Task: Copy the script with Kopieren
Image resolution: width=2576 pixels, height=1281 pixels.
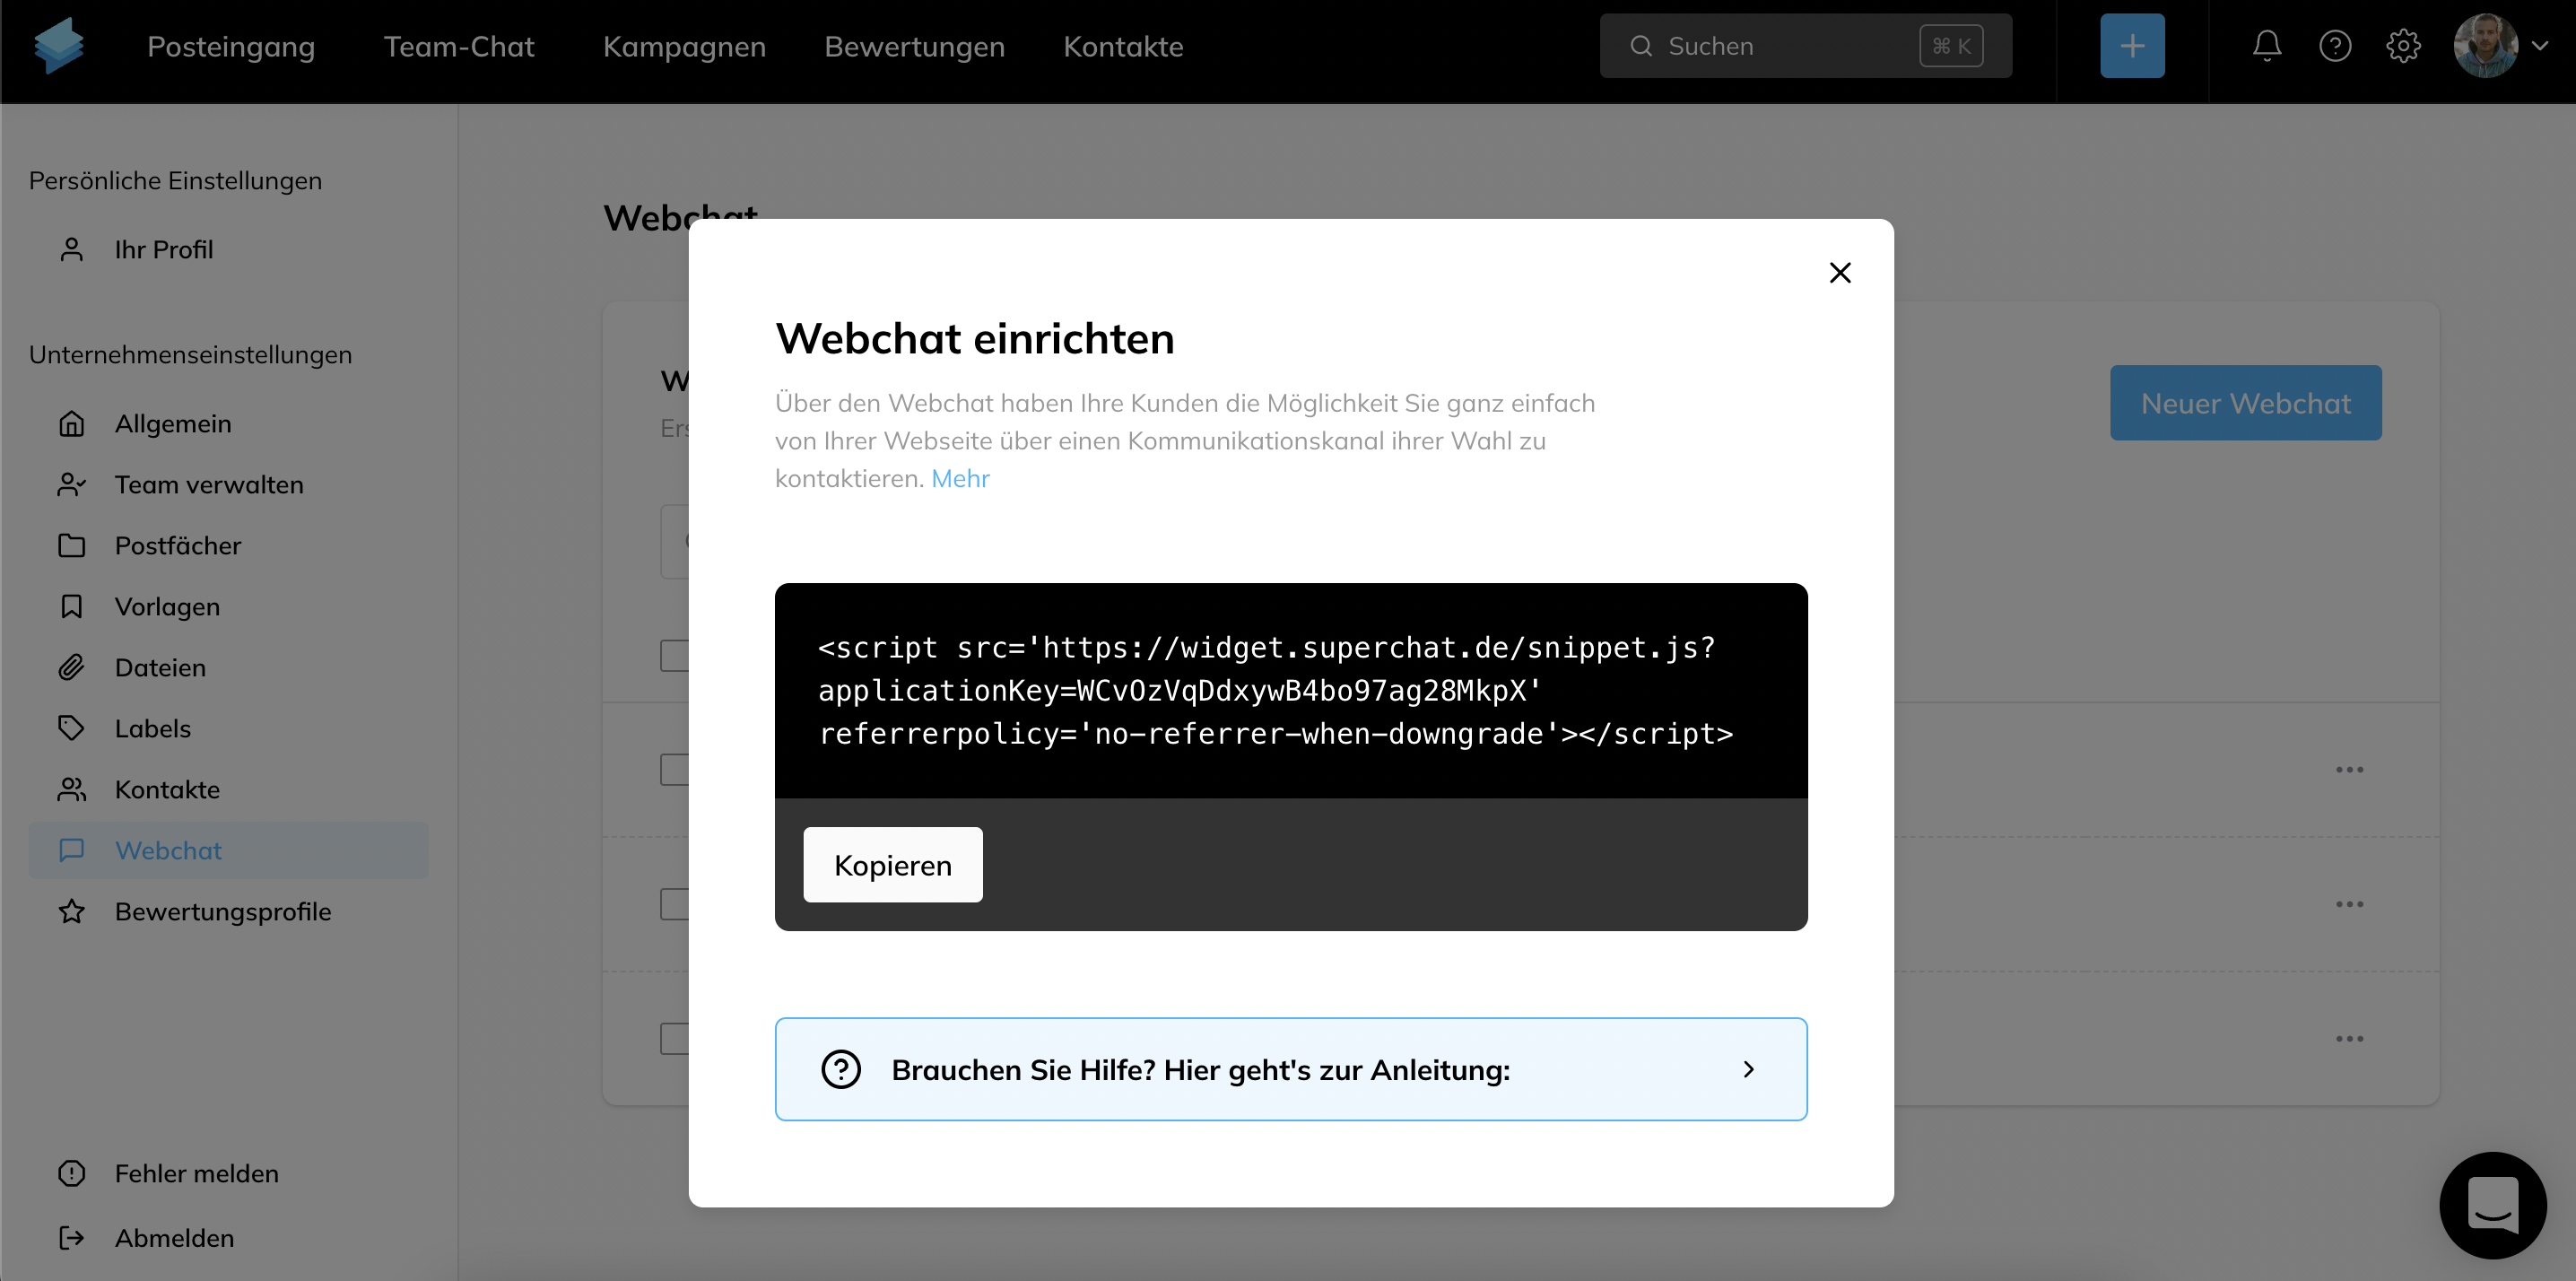Action: click(893, 865)
